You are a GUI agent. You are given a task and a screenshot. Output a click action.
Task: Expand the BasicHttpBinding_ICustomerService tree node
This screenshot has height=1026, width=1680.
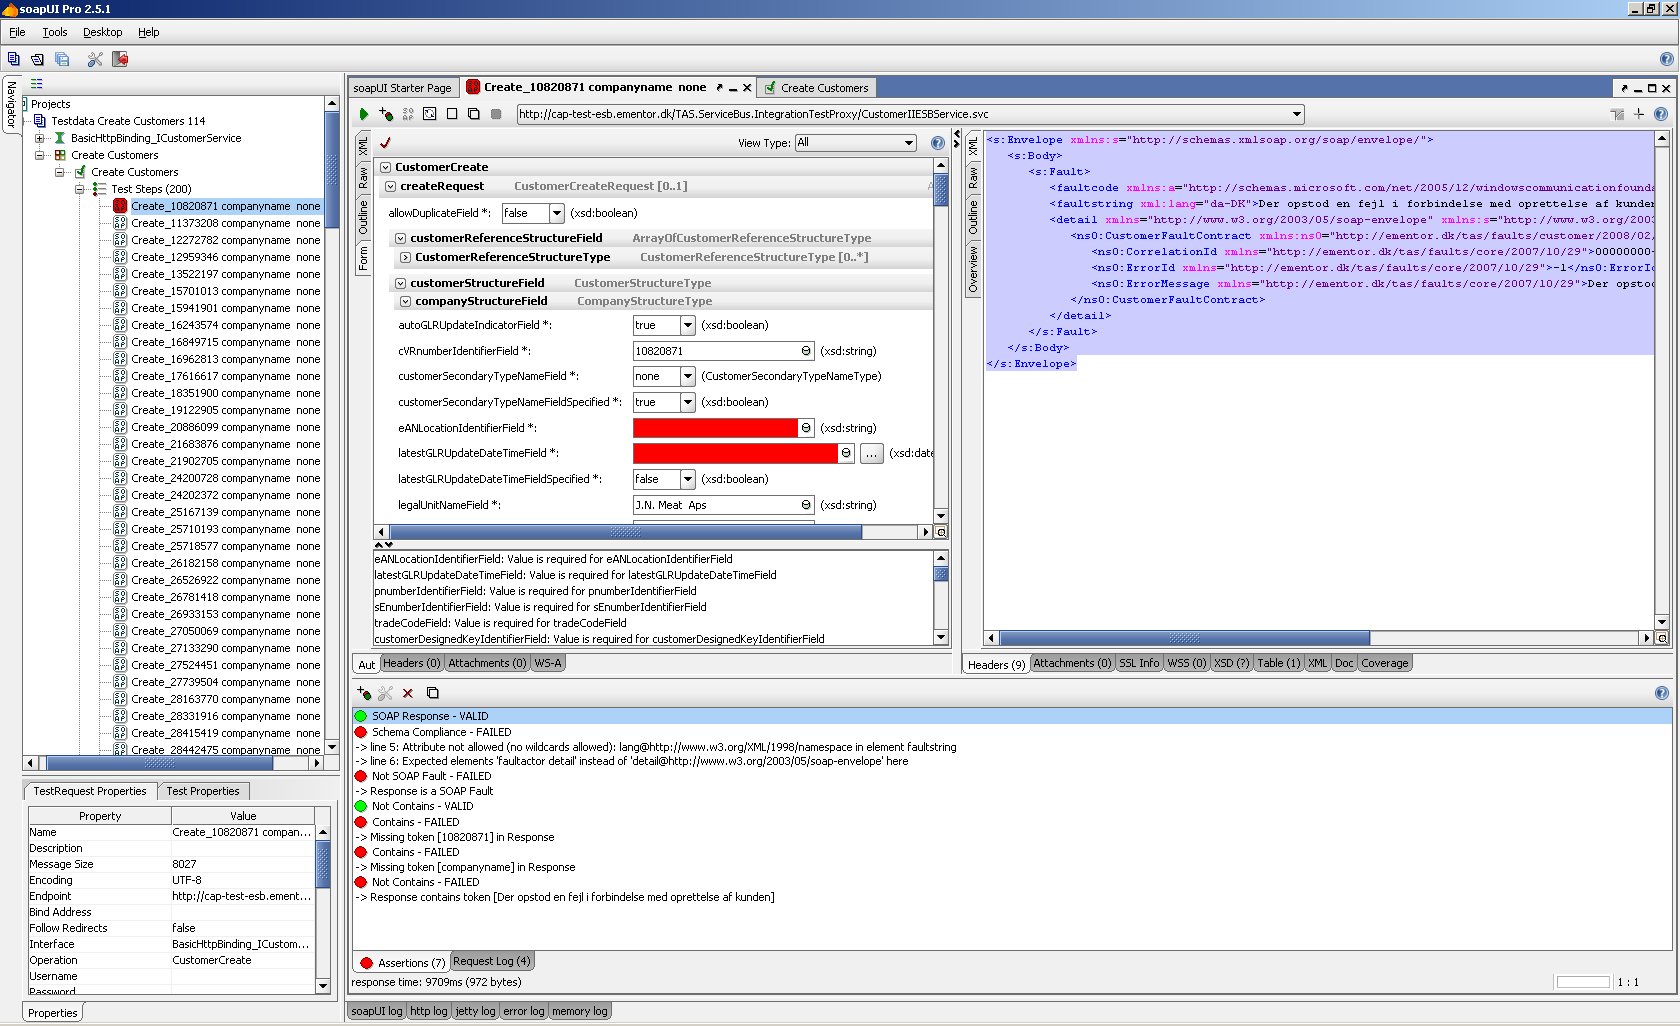click(40, 138)
